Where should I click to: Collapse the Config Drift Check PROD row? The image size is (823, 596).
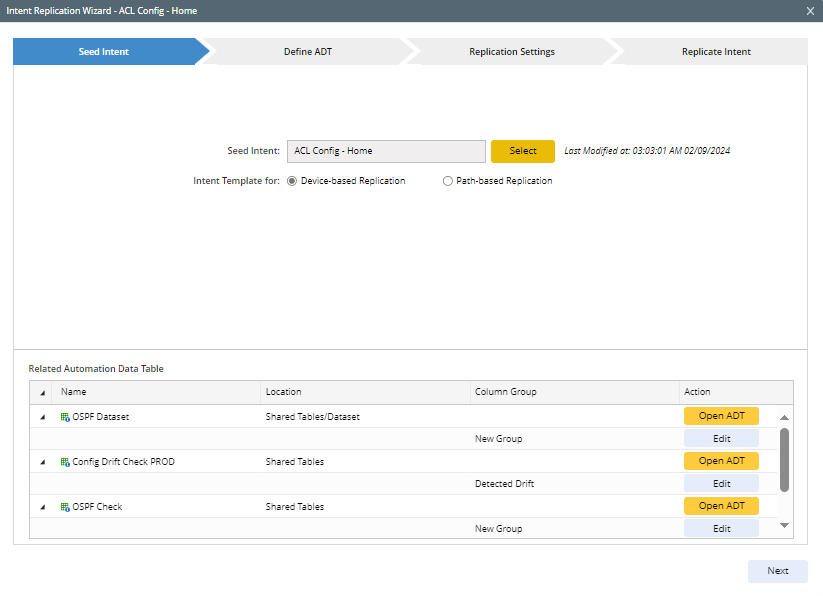[x=42, y=462]
